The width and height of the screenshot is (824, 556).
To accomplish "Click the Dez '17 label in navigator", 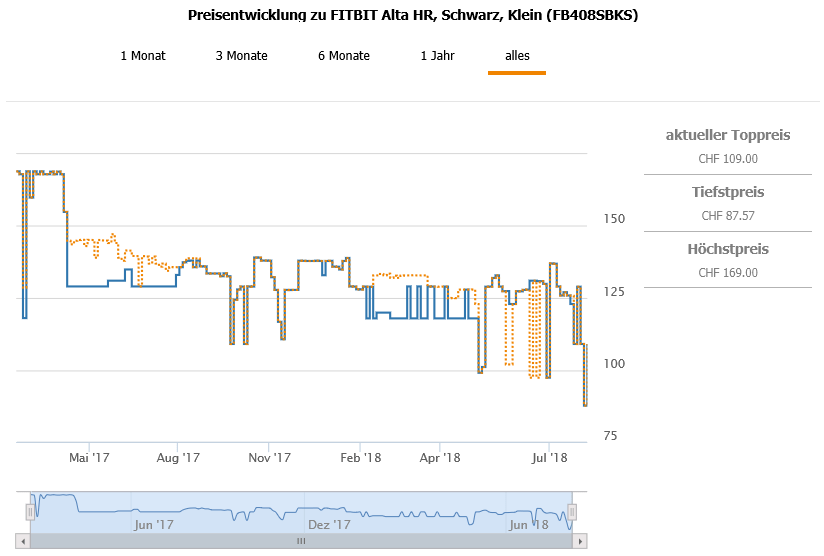I will (x=329, y=524).
